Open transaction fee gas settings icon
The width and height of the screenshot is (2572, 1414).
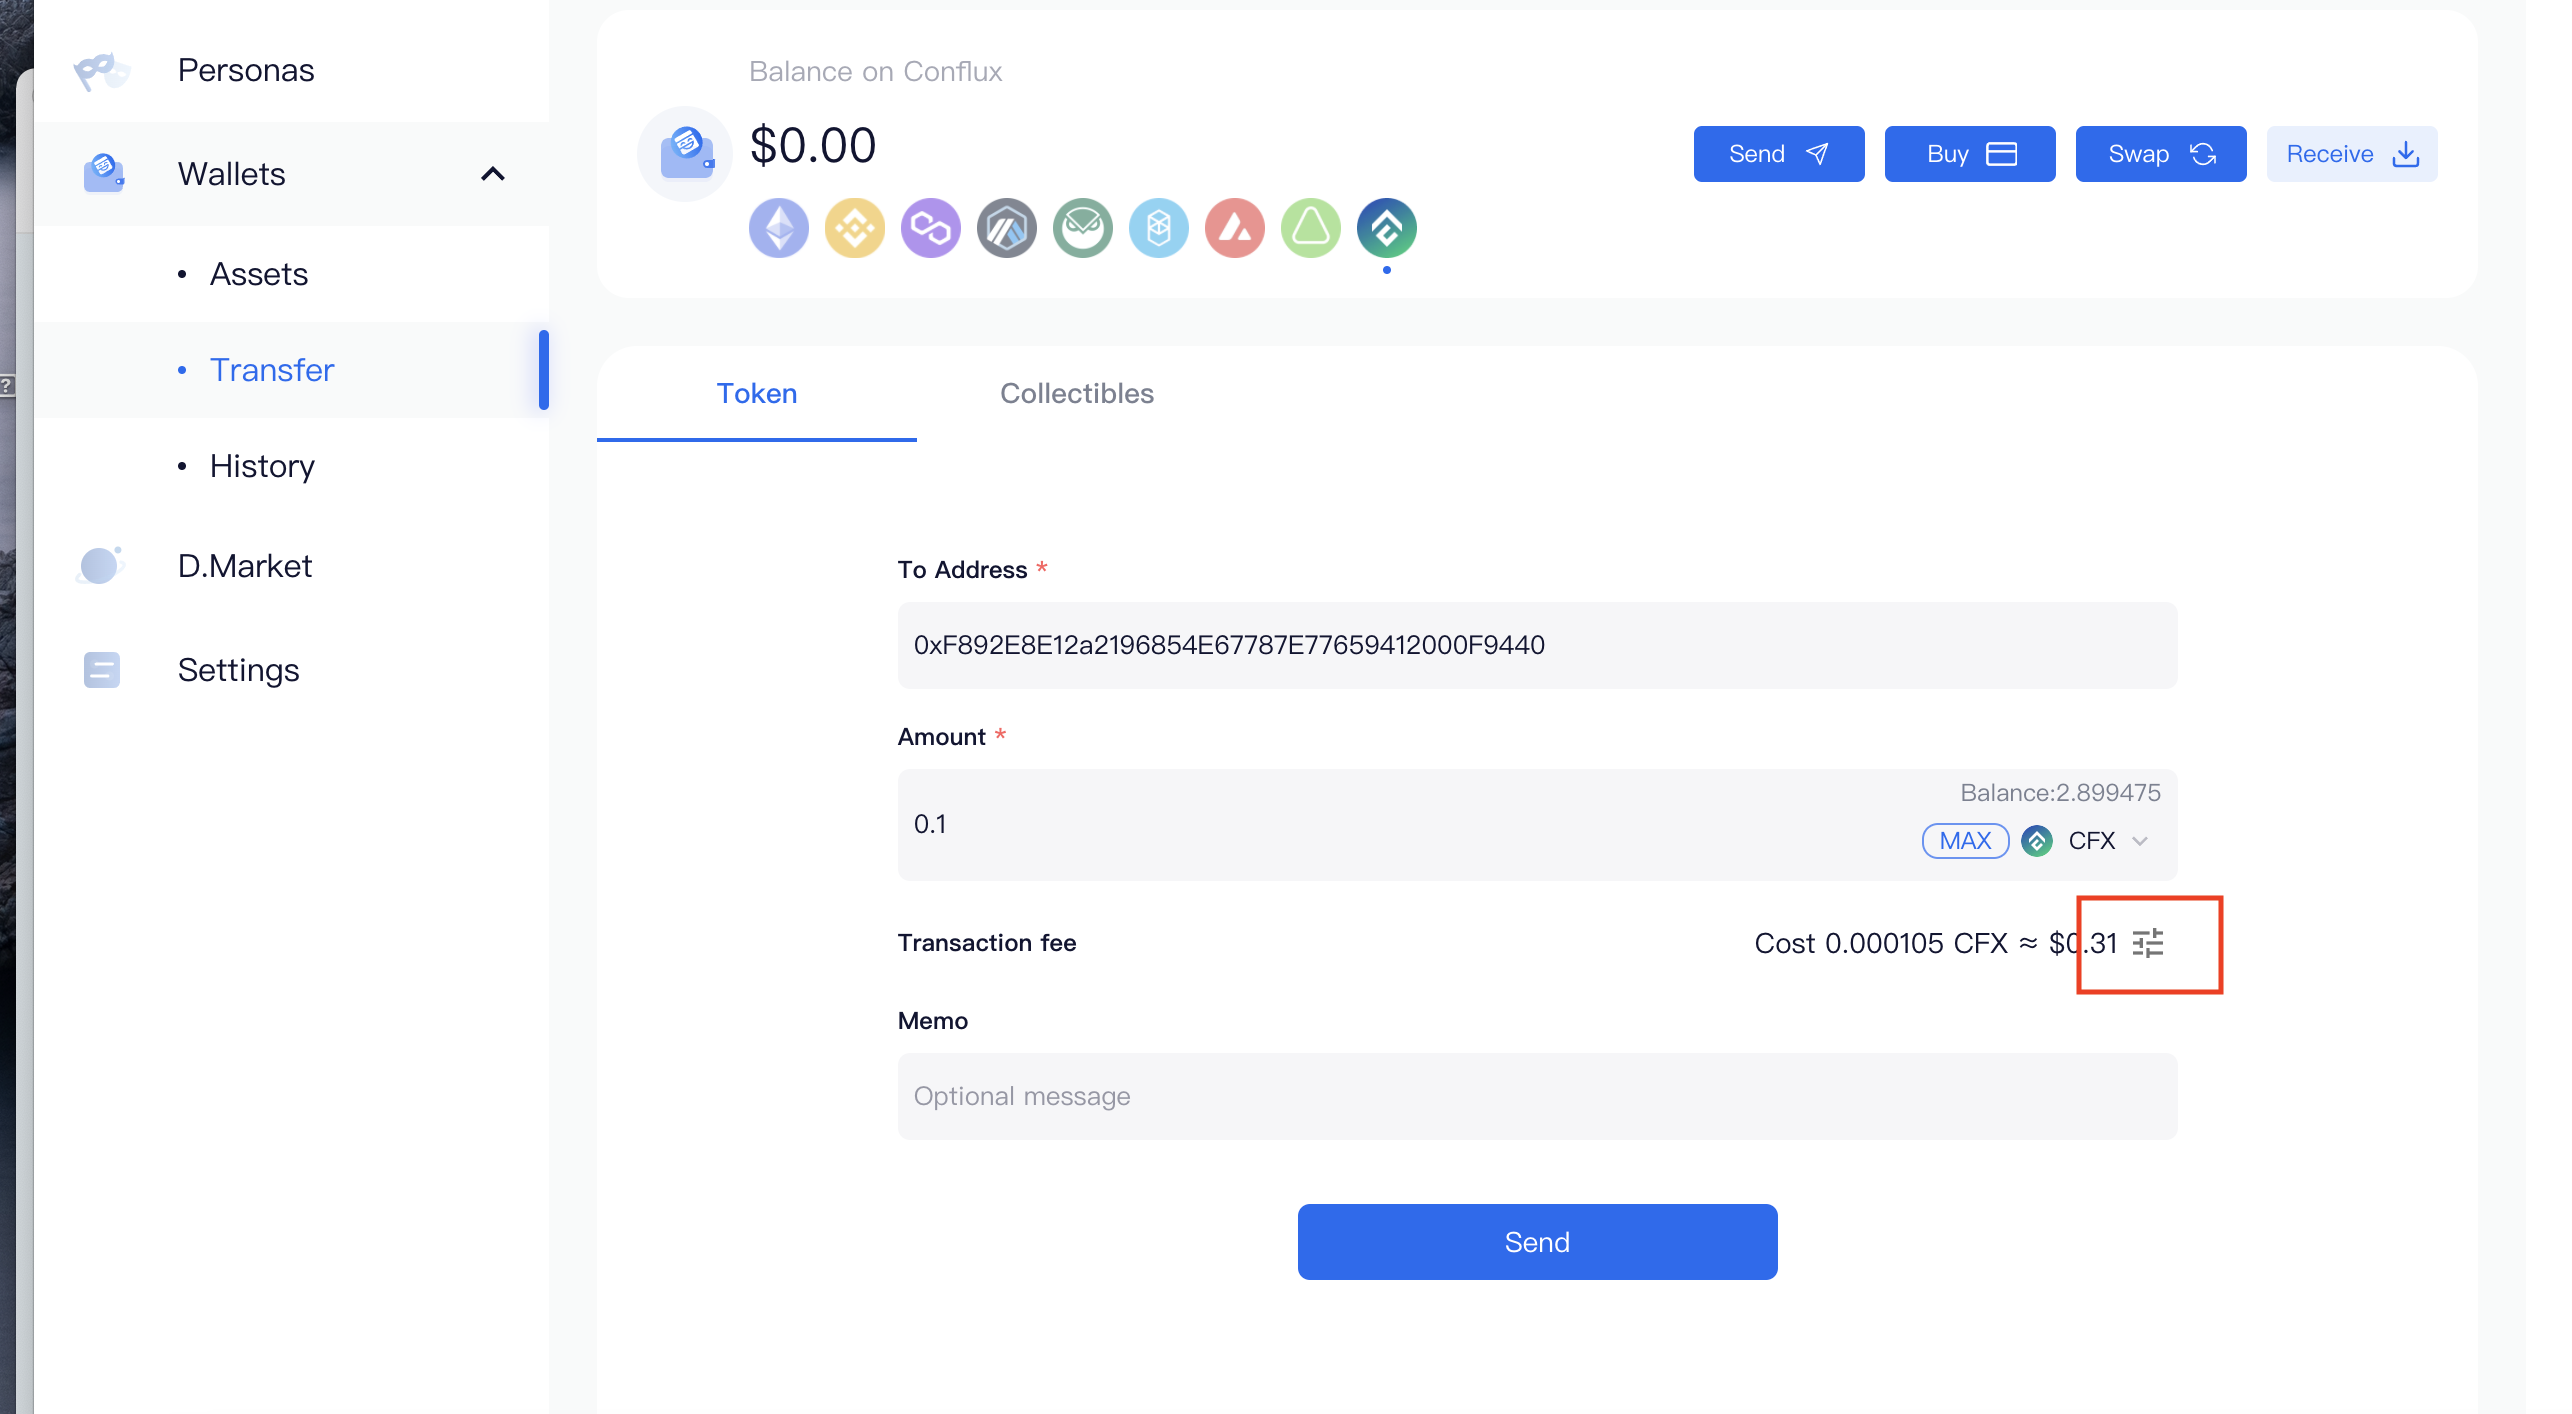click(2147, 943)
